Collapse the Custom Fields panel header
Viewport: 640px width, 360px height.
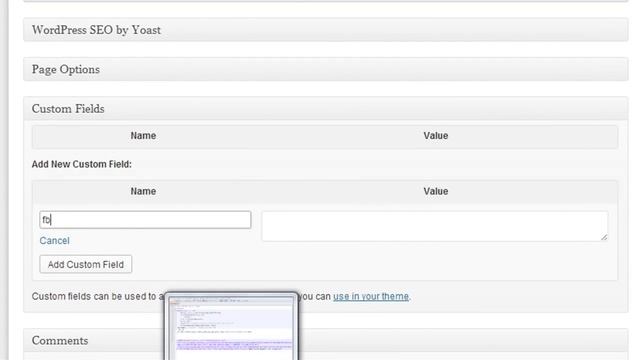(325, 109)
